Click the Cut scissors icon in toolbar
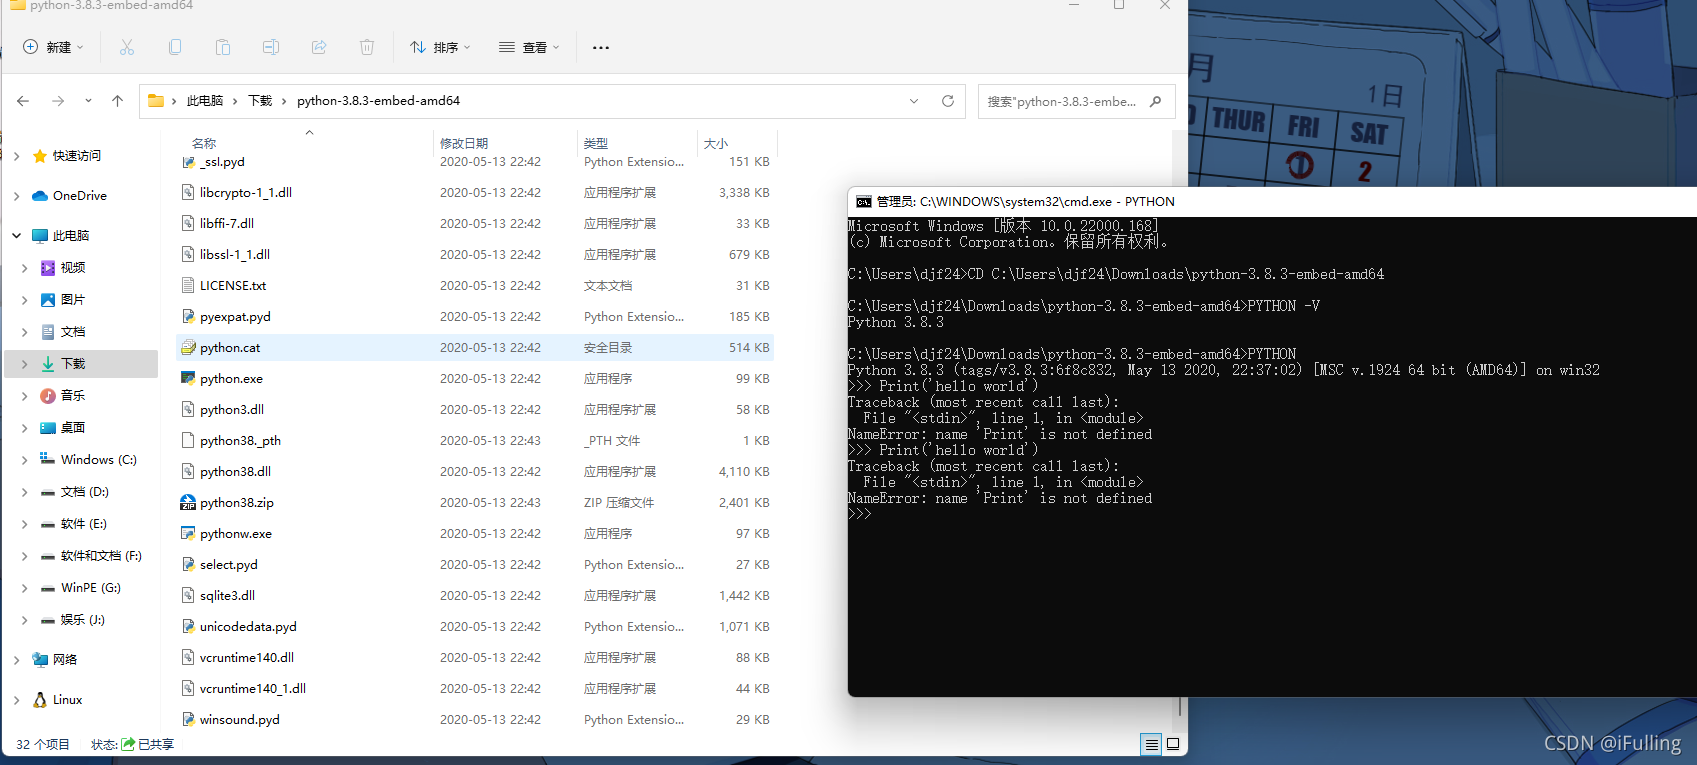Viewport: 1697px width, 765px height. click(127, 47)
